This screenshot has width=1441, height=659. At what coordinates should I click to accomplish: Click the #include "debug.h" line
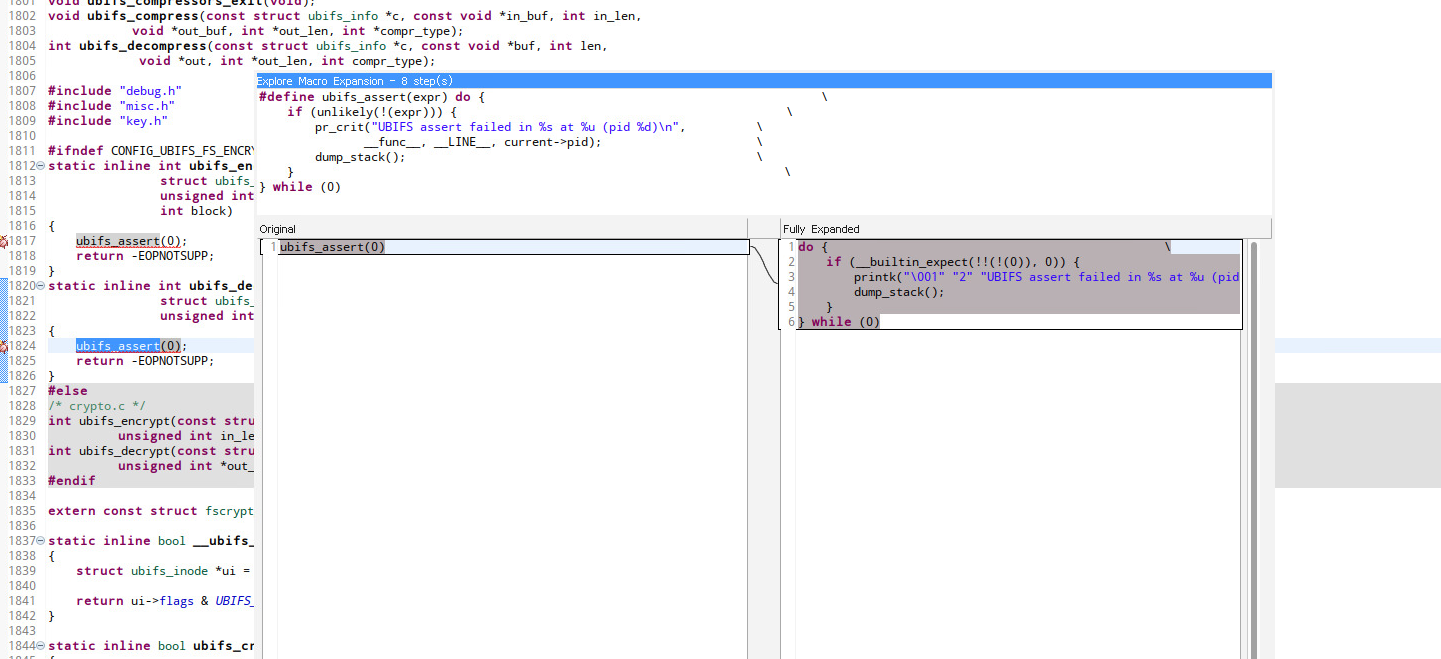click(115, 91)
